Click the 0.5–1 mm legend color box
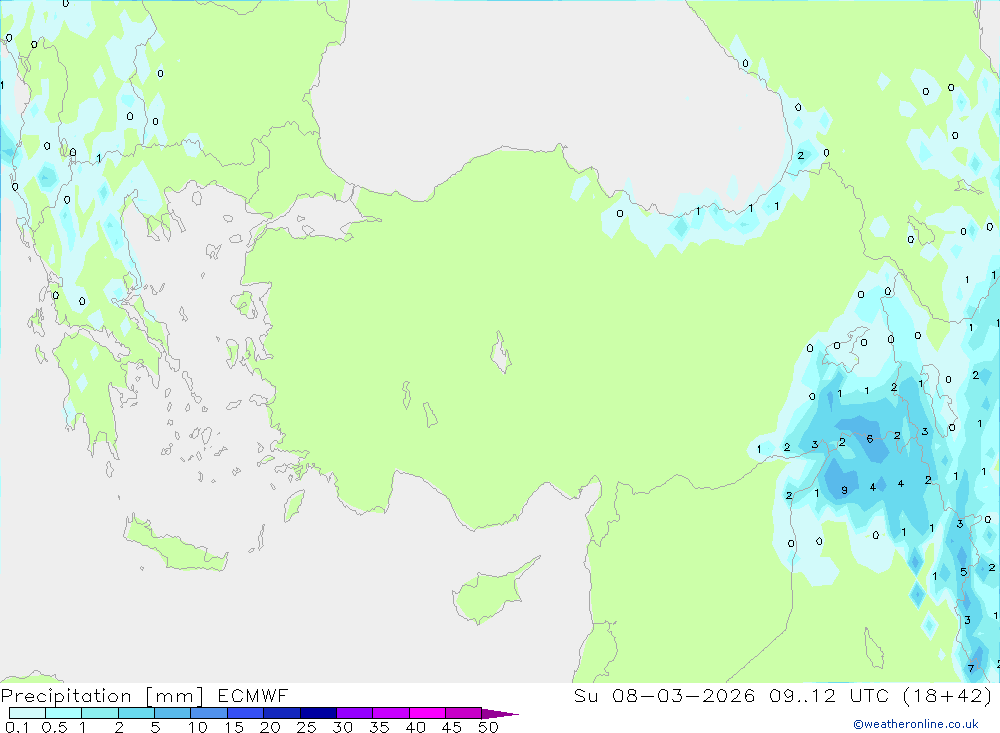This screenshot has height=733, width=1000. pos(63,713)
